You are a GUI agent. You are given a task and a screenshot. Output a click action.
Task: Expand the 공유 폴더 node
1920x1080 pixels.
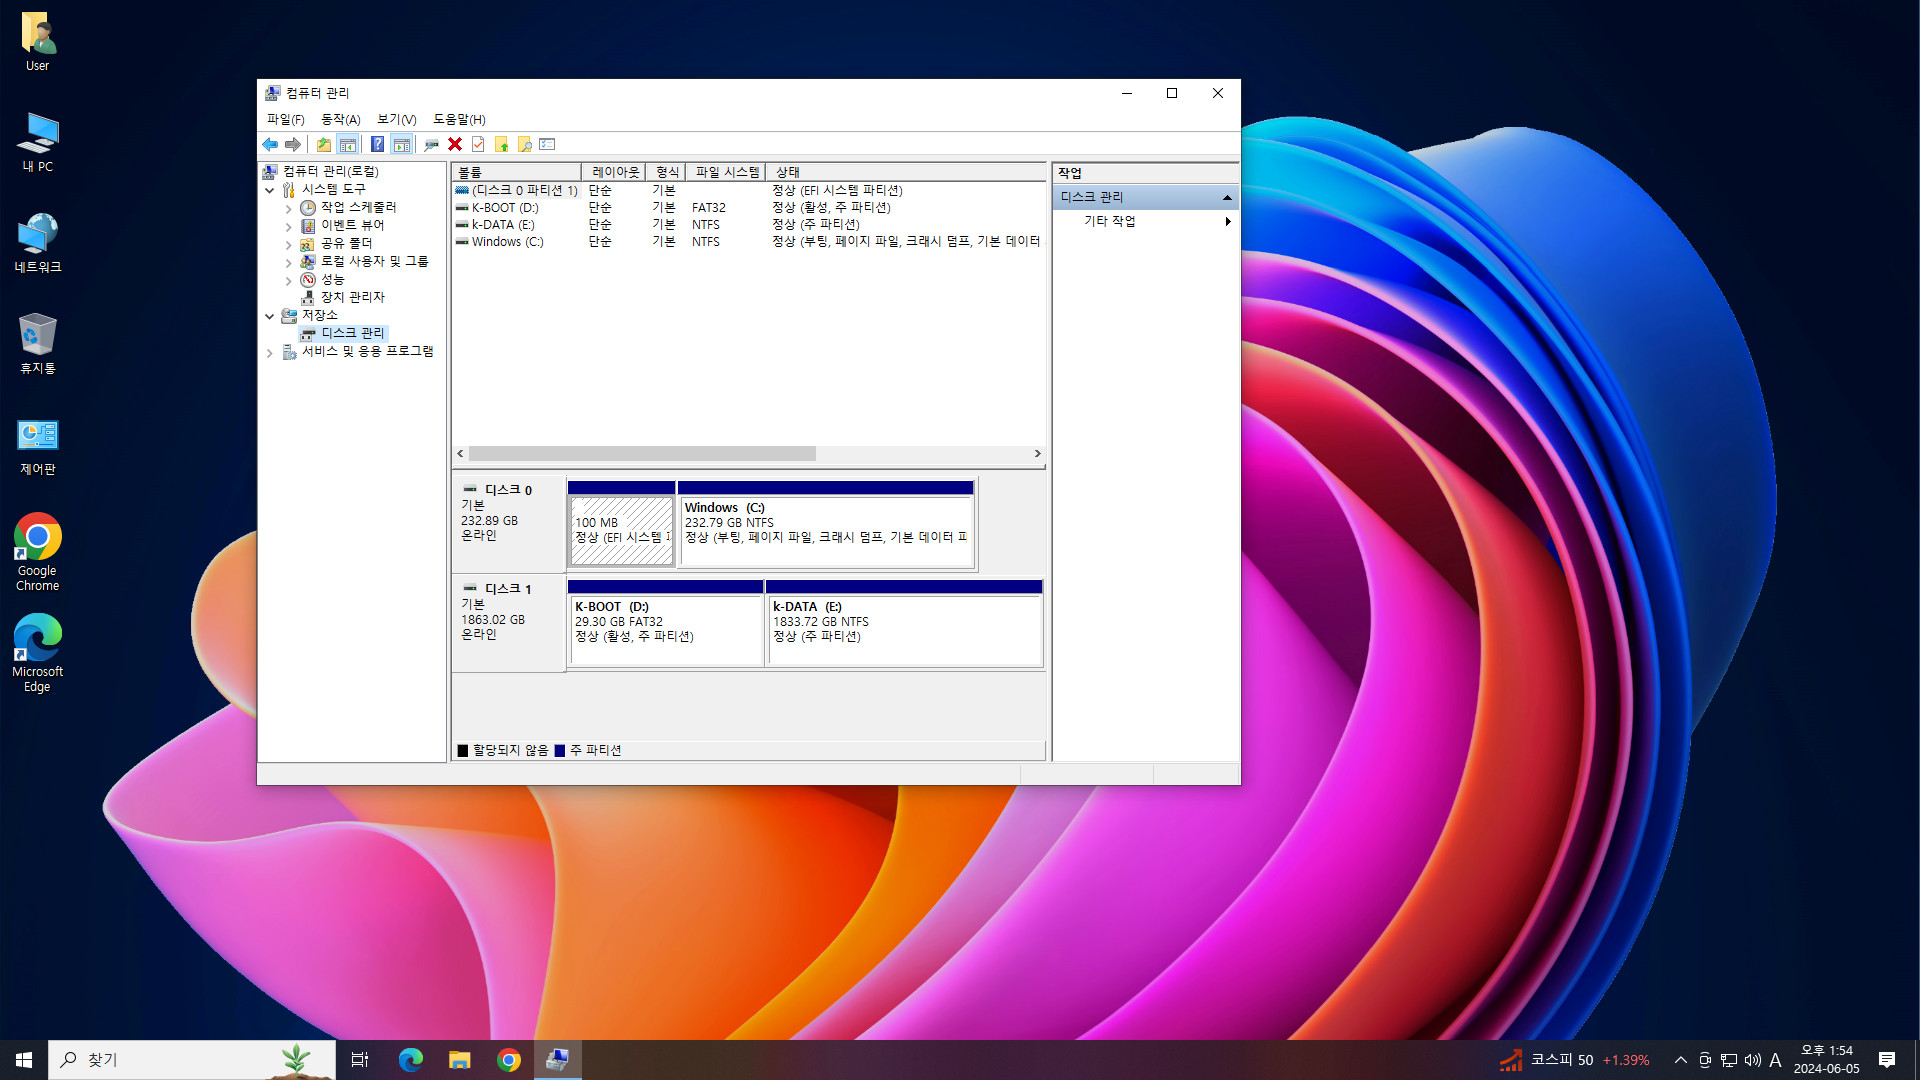click(289, 244)
